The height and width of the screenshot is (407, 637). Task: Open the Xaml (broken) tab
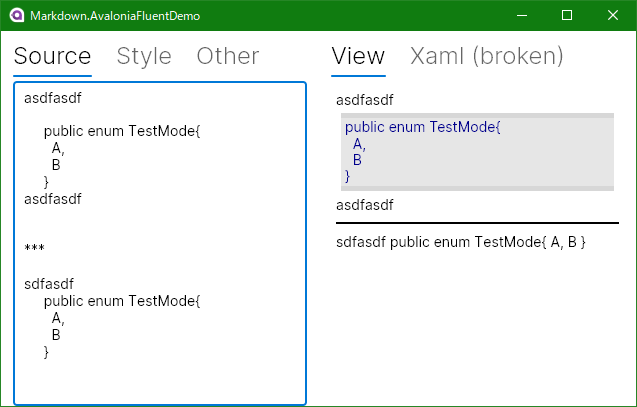tap(487, 56)
